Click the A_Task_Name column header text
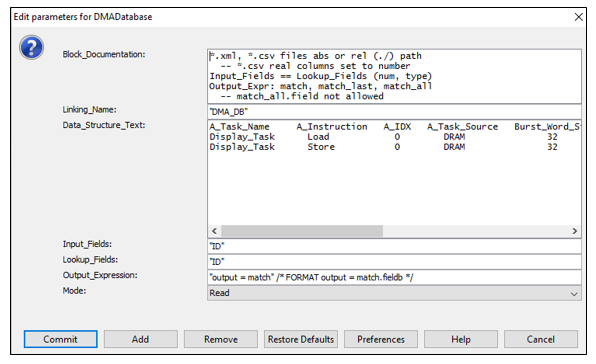The height and width of the screenshot is (364, 596). tap(239, 127)
